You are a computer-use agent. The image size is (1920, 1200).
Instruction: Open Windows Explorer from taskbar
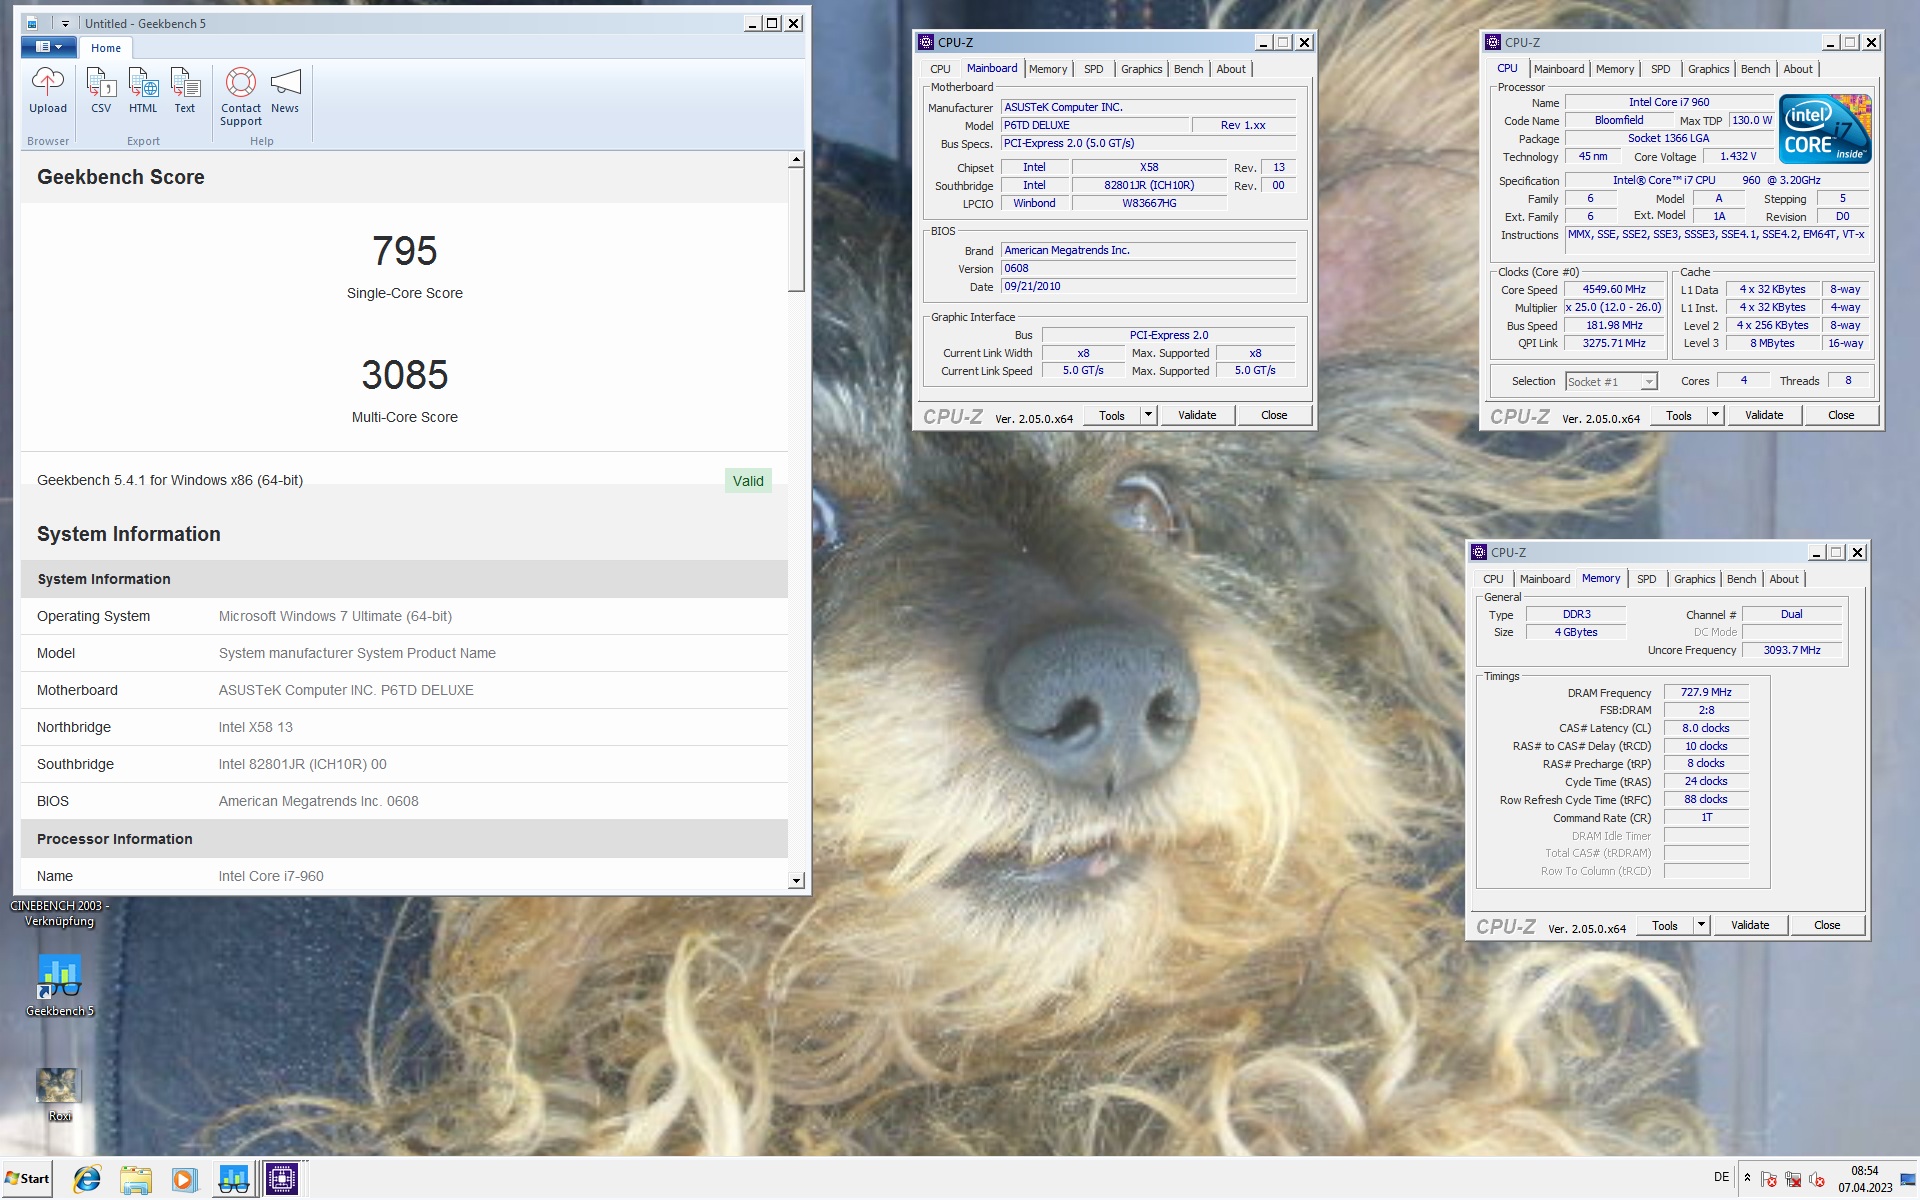pos(136,1180)
